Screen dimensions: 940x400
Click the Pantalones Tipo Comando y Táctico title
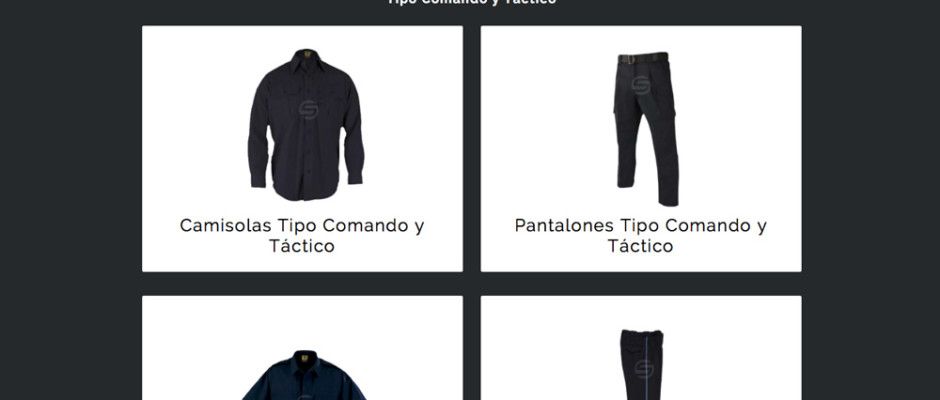640,236
